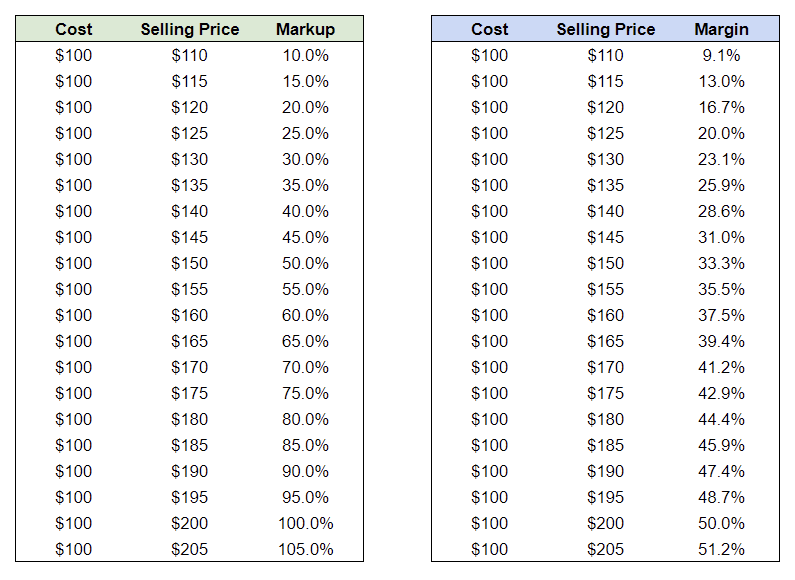This screenshot has height=580, width=795.
Task: Select the 10.0% markup cell
Action: [305, 55]
